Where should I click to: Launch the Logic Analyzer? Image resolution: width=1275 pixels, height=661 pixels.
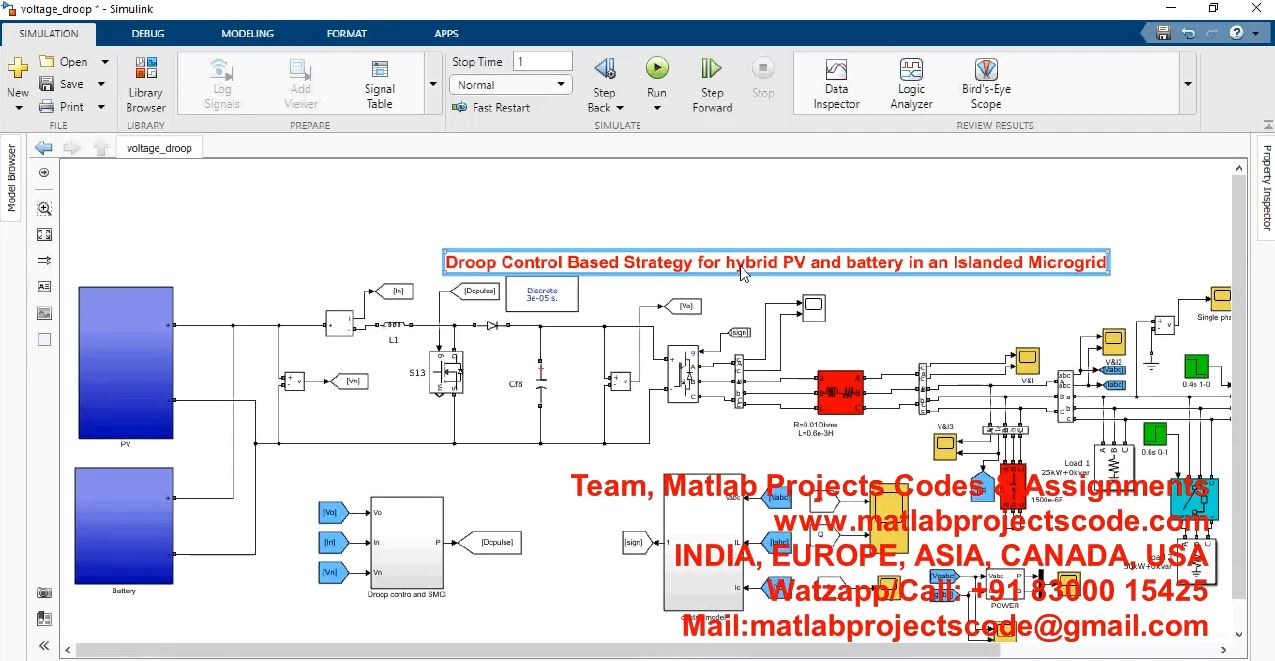[x=911, y=84]
